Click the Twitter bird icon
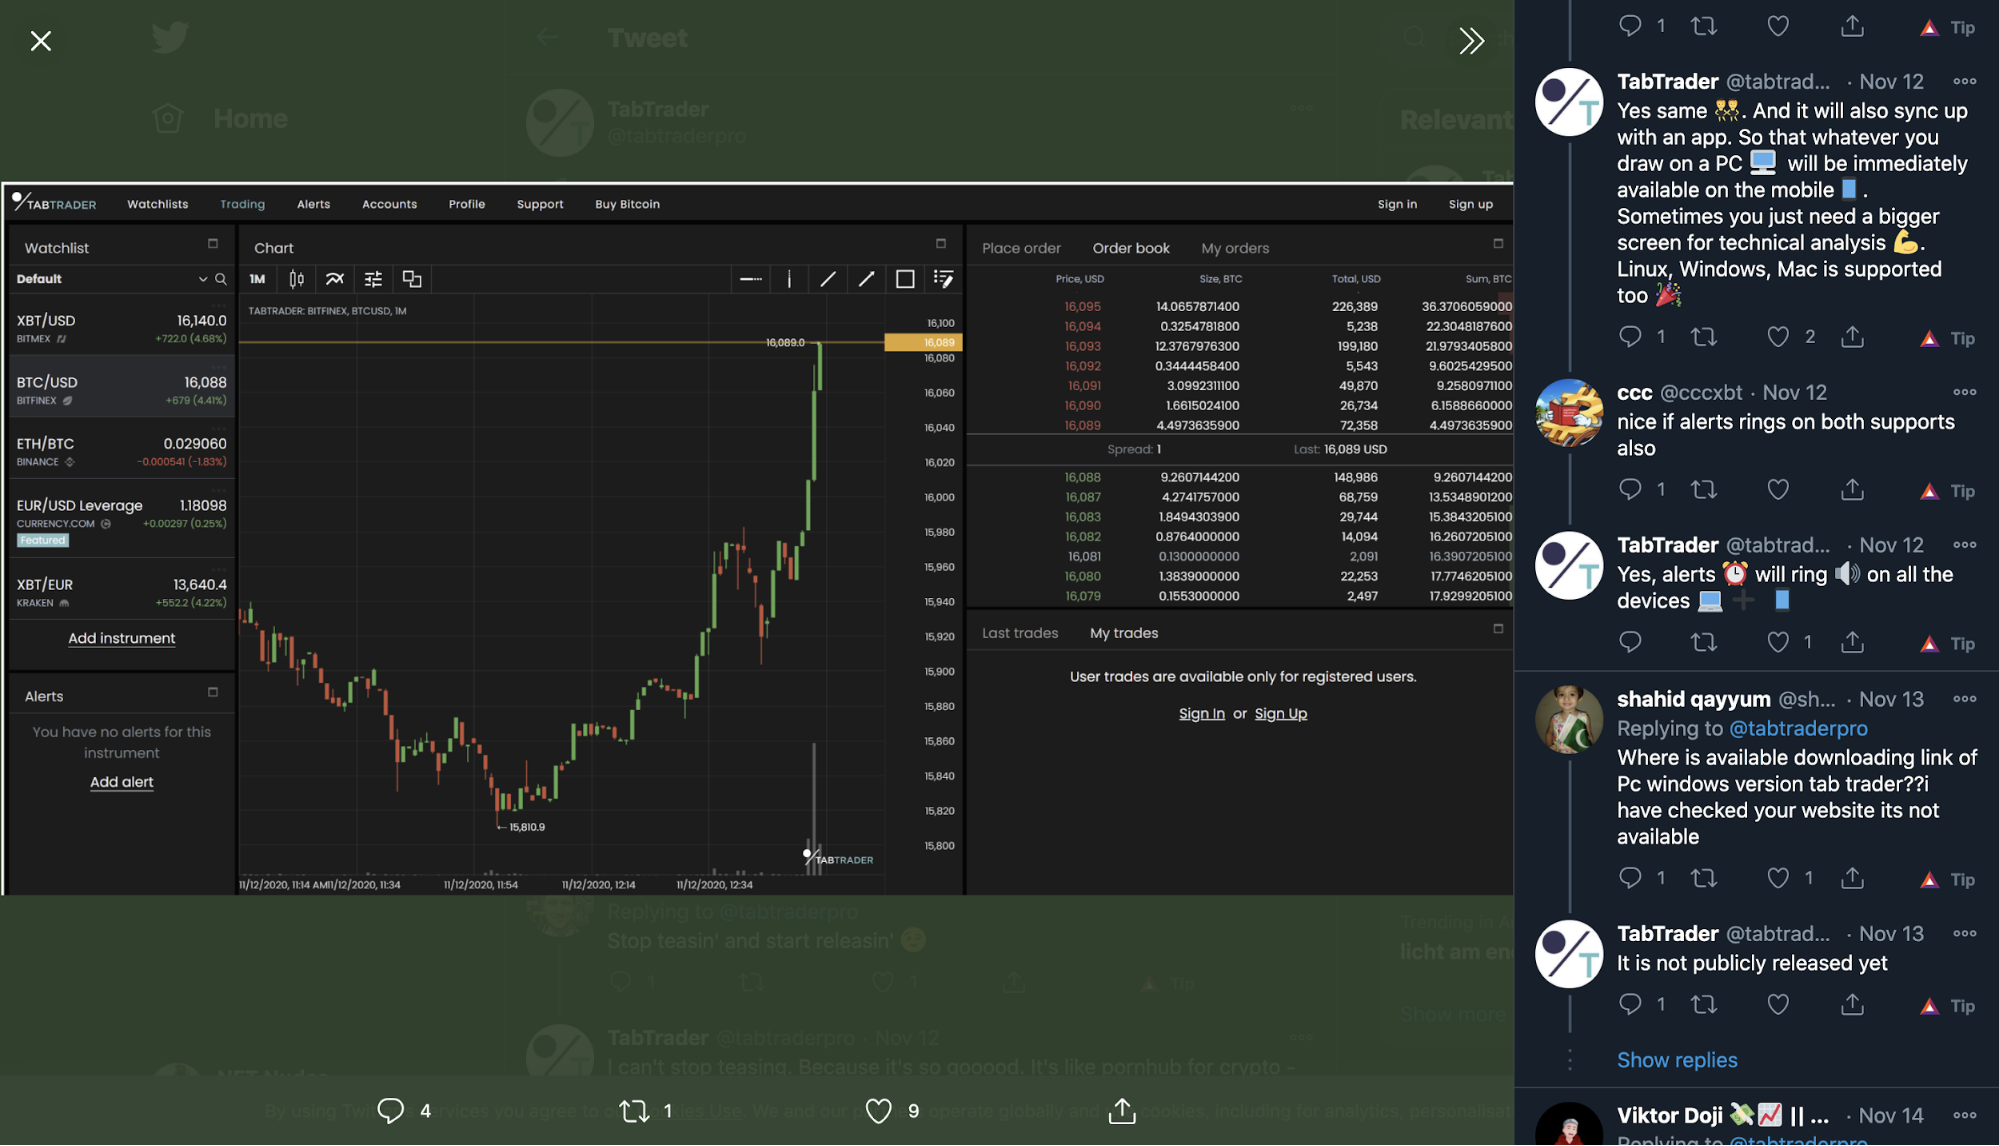The height and width of the screenshot is (1146, 1999). click(x=168, y=37)
